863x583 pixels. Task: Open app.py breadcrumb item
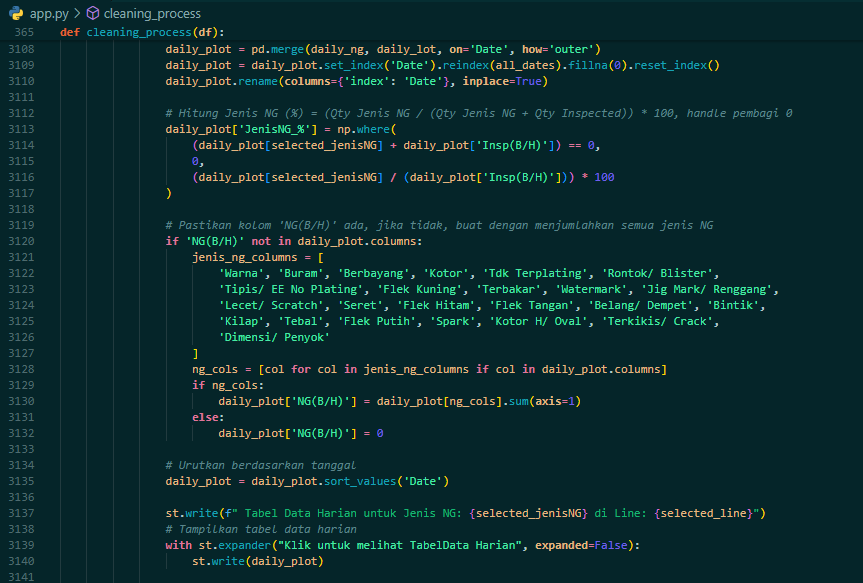point(49,13)
